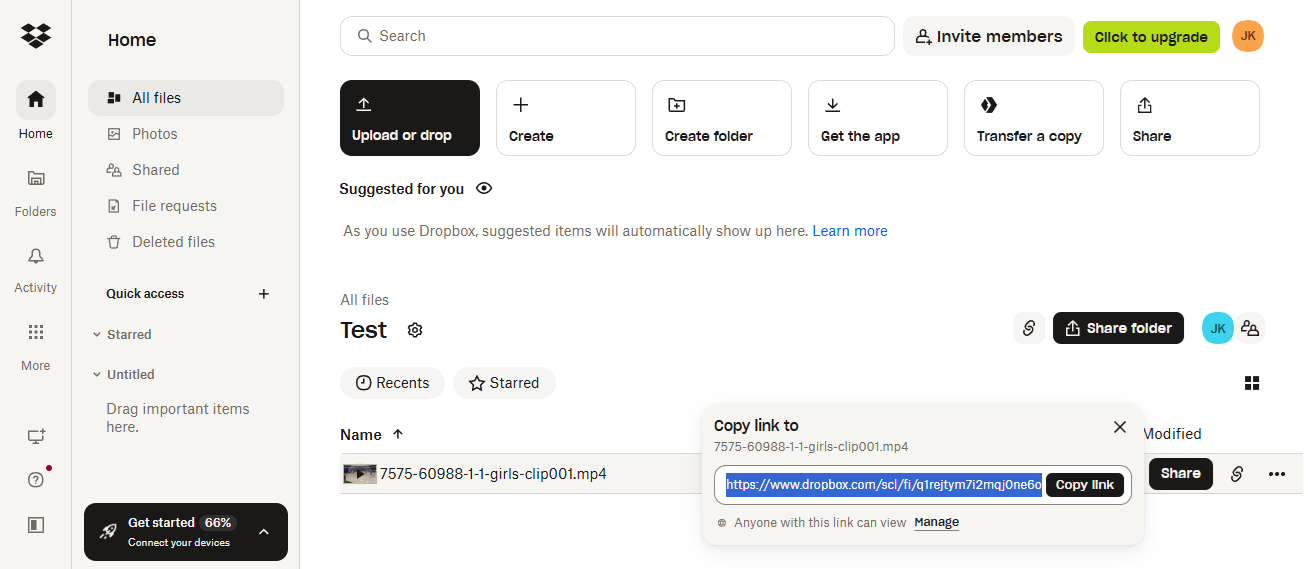Open Deleted files in the sidebar
Screen dimensions: 1308x569
pos(173,242)
